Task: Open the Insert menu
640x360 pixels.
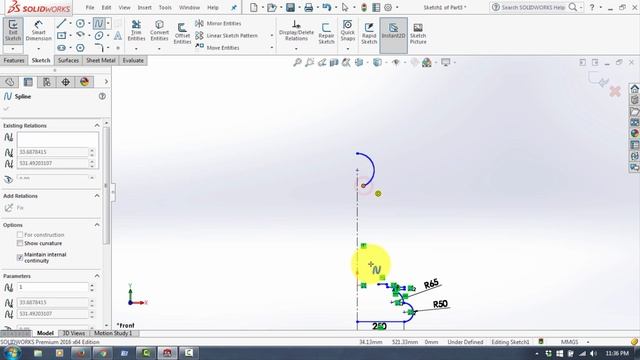Action: click(x=144, y=7)
